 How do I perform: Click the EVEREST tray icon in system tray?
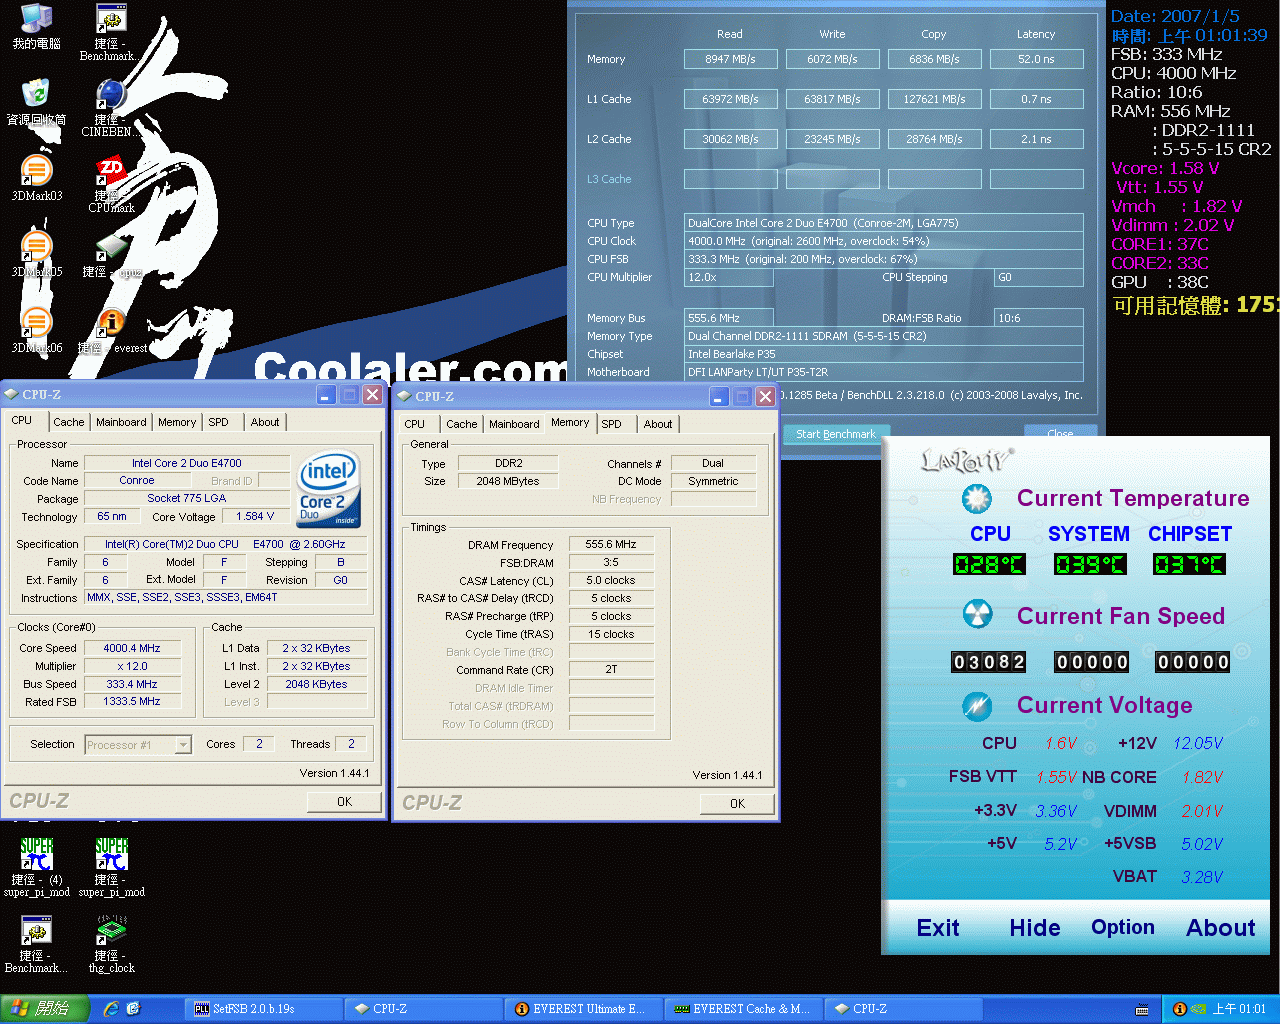click(x=1179, y=1009)
